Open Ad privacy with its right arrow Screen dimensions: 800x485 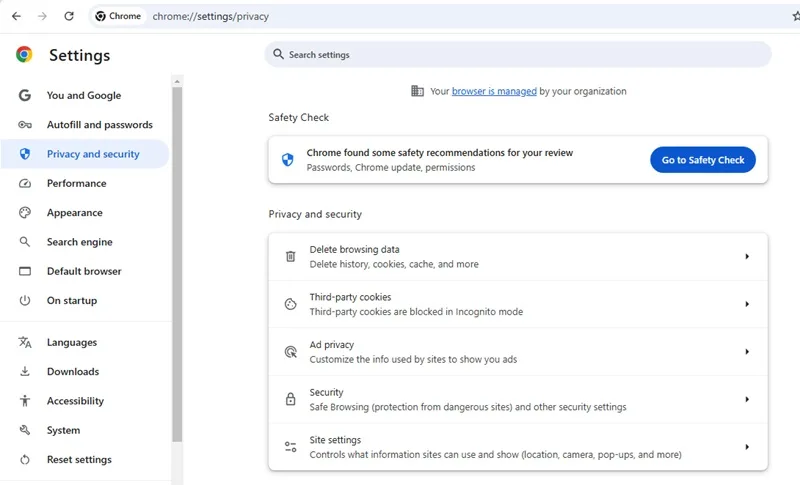[x=747, y=351]
